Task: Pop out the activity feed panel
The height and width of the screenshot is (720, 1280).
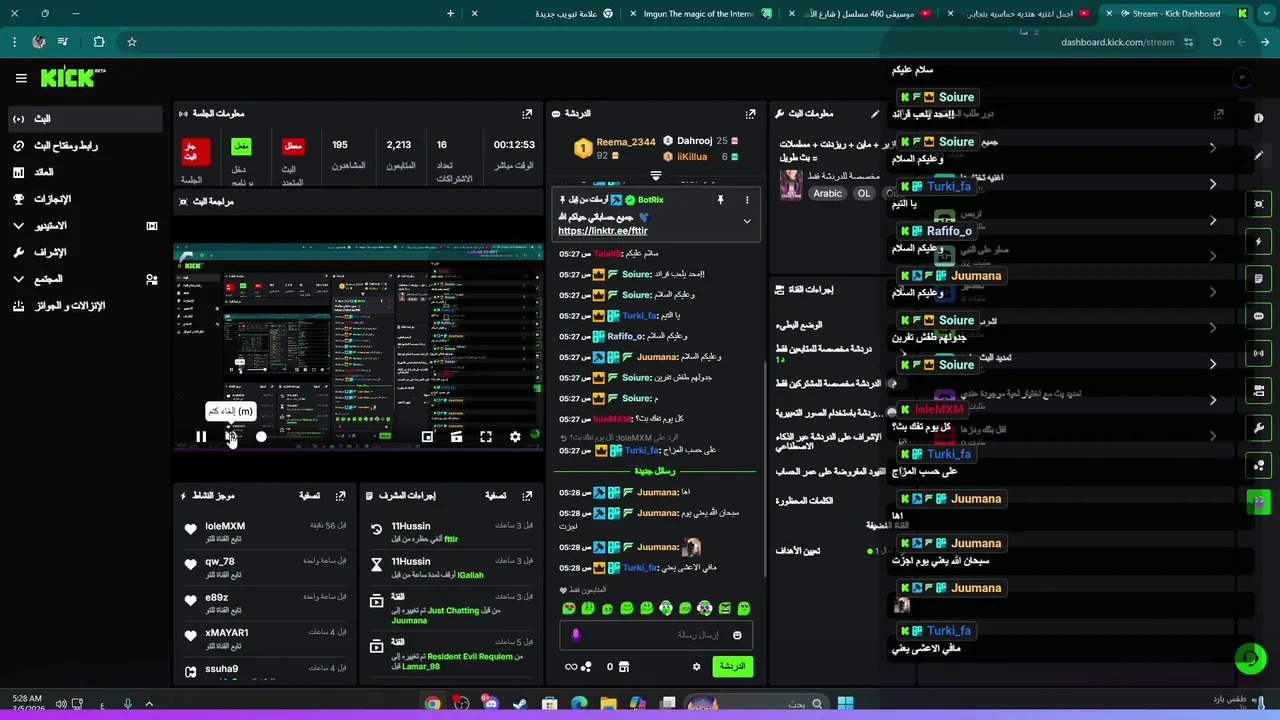Action: tap(340, 495)
